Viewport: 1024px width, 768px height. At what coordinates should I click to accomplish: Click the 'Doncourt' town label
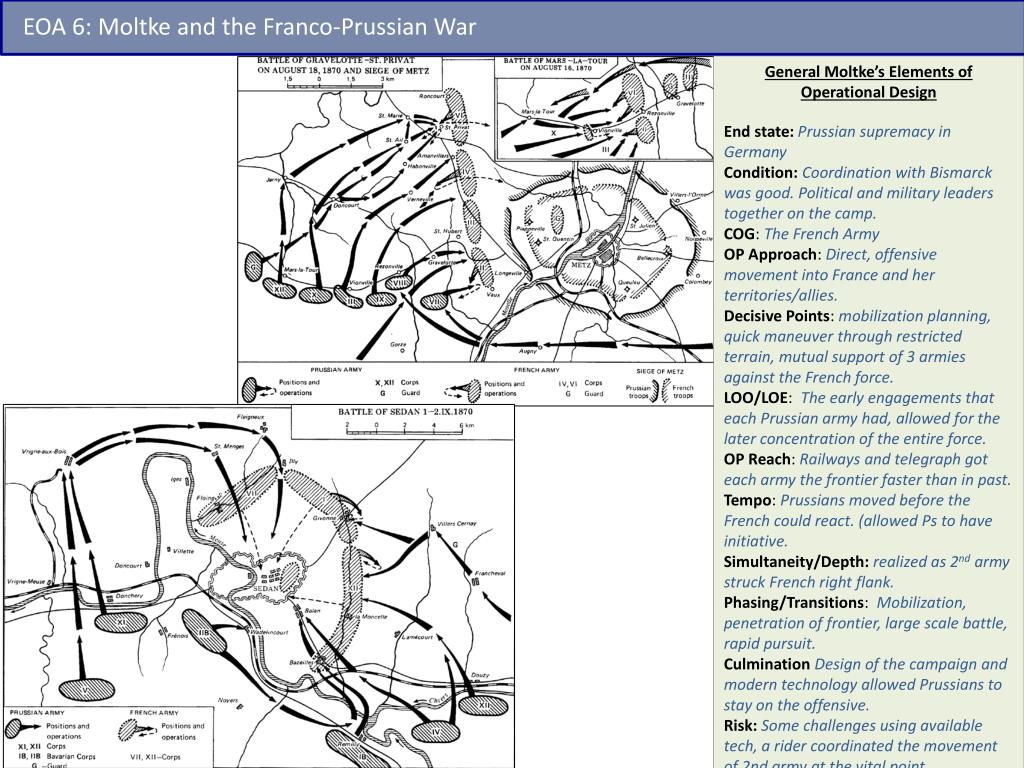pos(346,206)
